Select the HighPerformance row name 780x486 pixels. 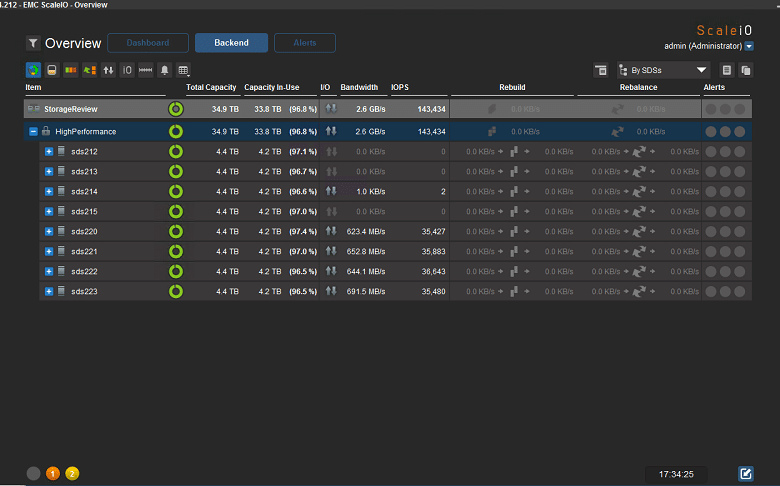click(x=86, y=131)
